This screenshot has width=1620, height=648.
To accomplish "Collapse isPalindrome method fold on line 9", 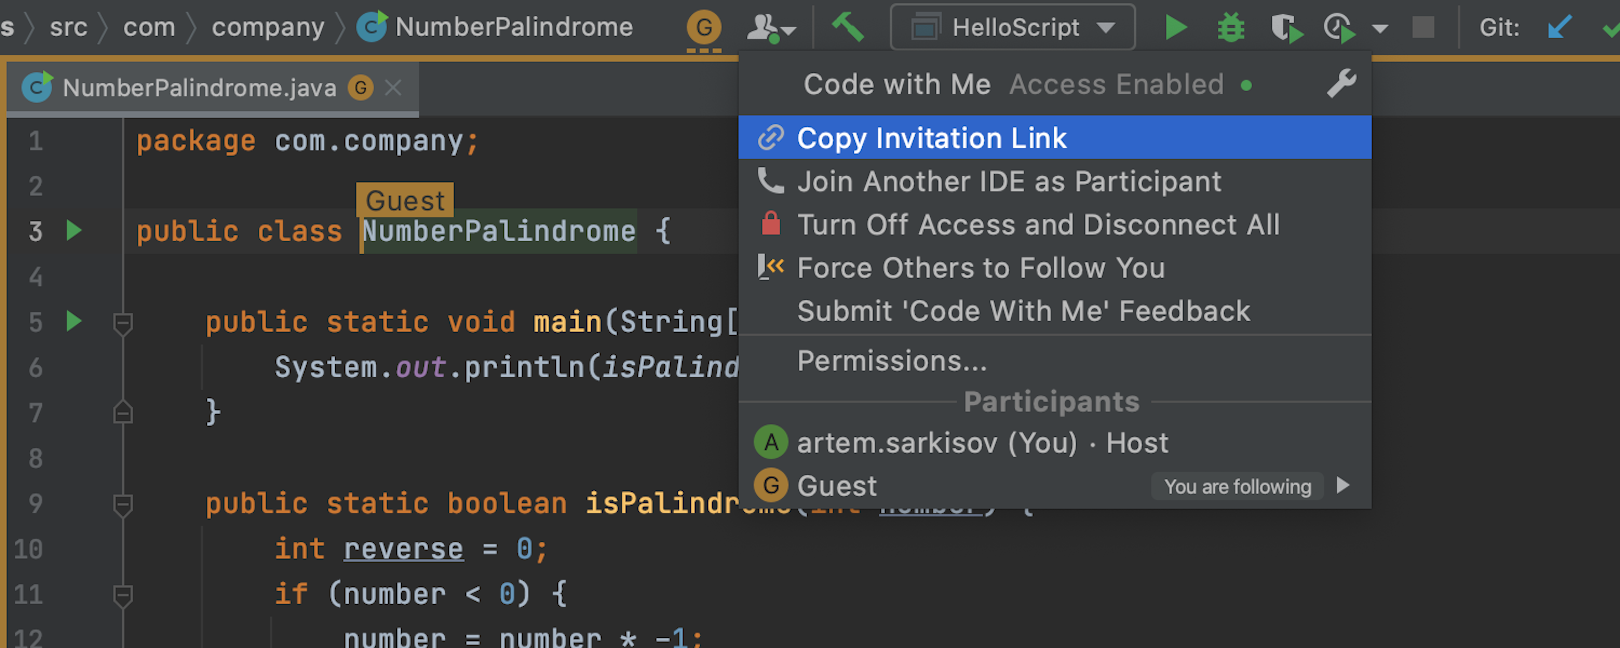I will tap(123, 504).
